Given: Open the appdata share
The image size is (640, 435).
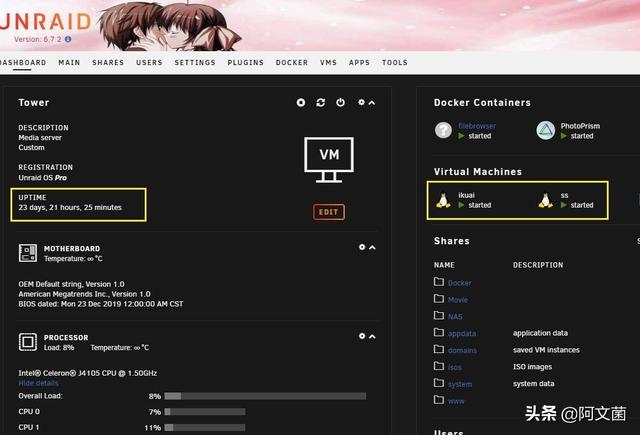Looking at the screenshot, I should click(462, 333).
